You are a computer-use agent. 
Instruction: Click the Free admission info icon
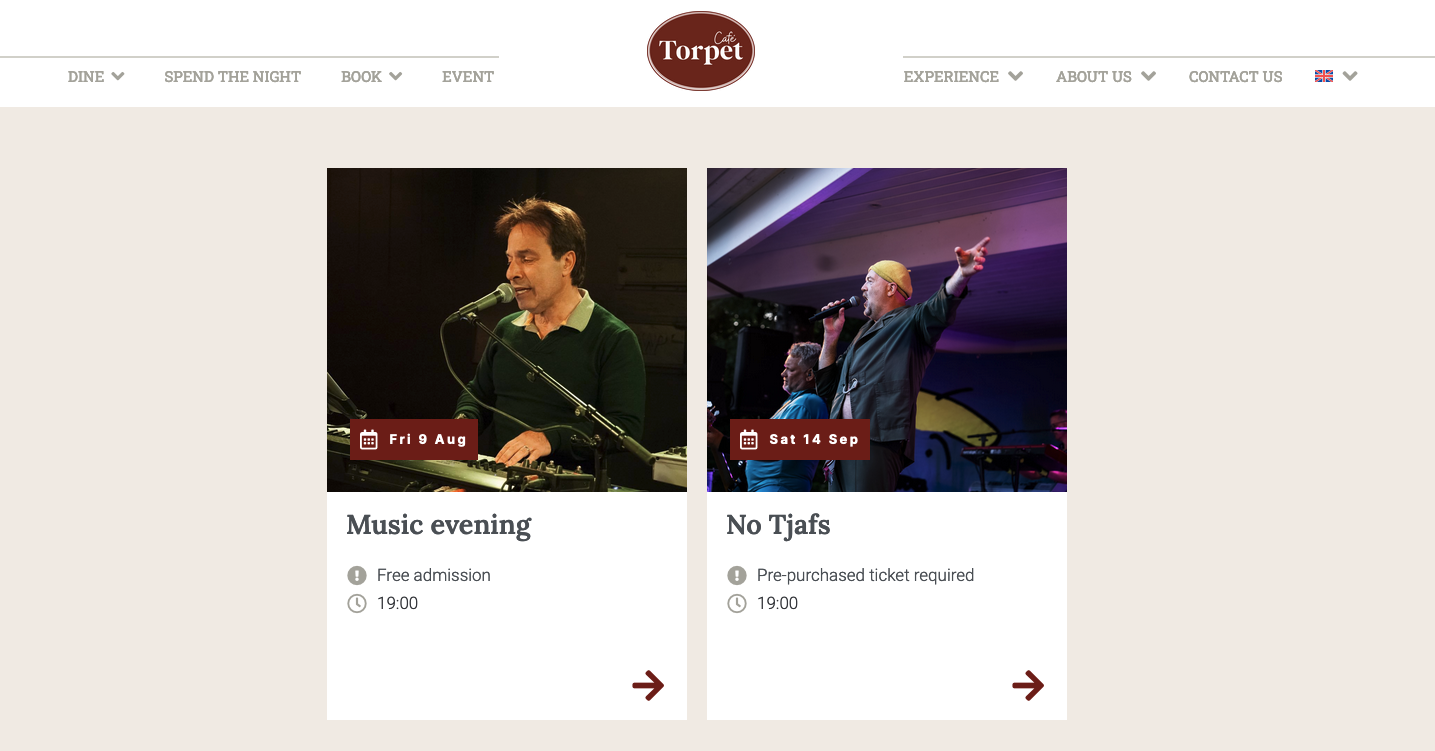[x=357, y=575]
